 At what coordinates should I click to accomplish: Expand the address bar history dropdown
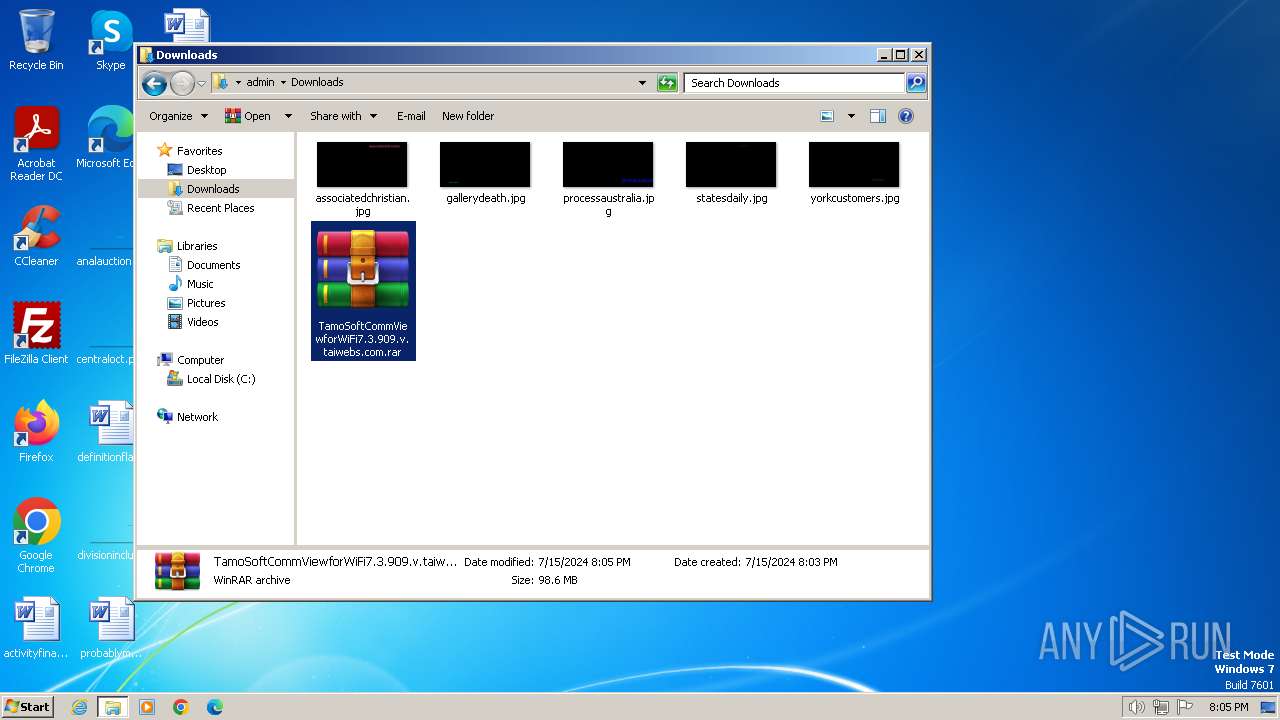click(642, 83)
